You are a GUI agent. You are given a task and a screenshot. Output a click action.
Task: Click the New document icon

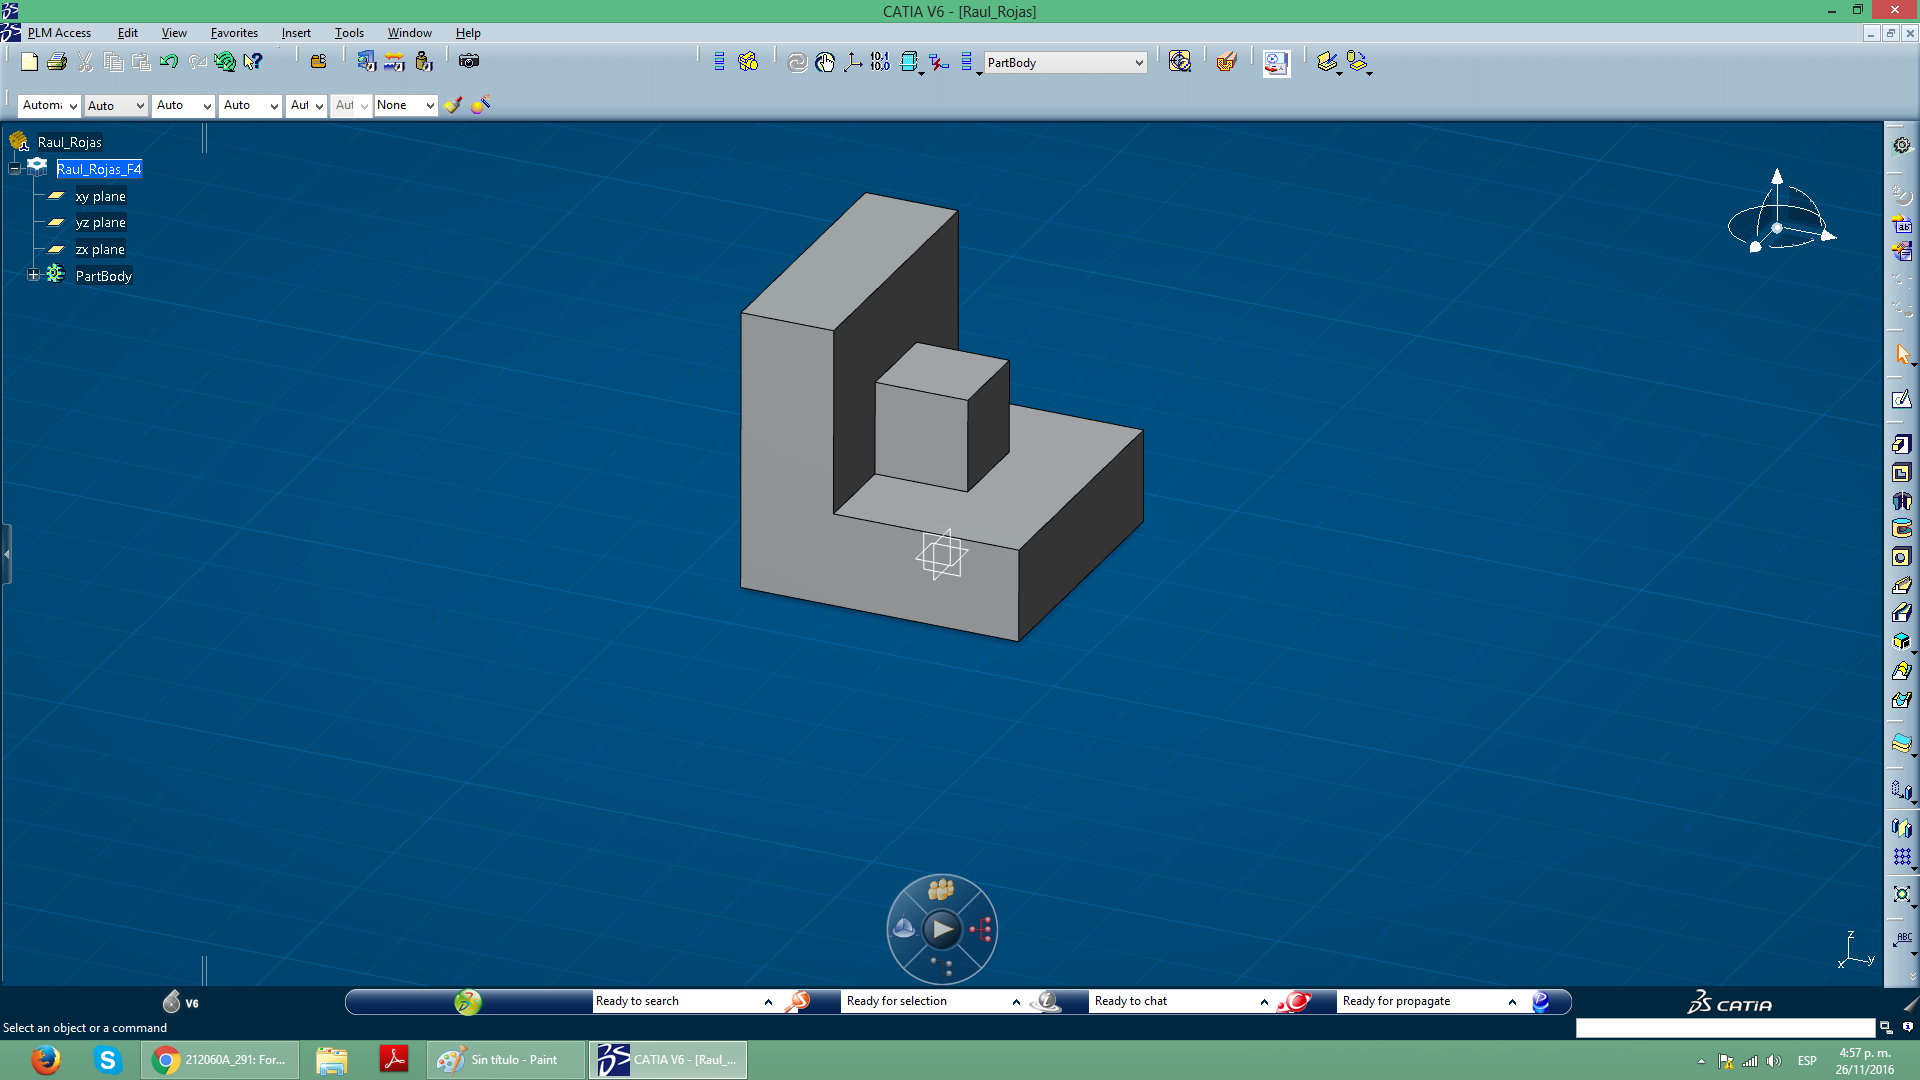tap(29, 62)
